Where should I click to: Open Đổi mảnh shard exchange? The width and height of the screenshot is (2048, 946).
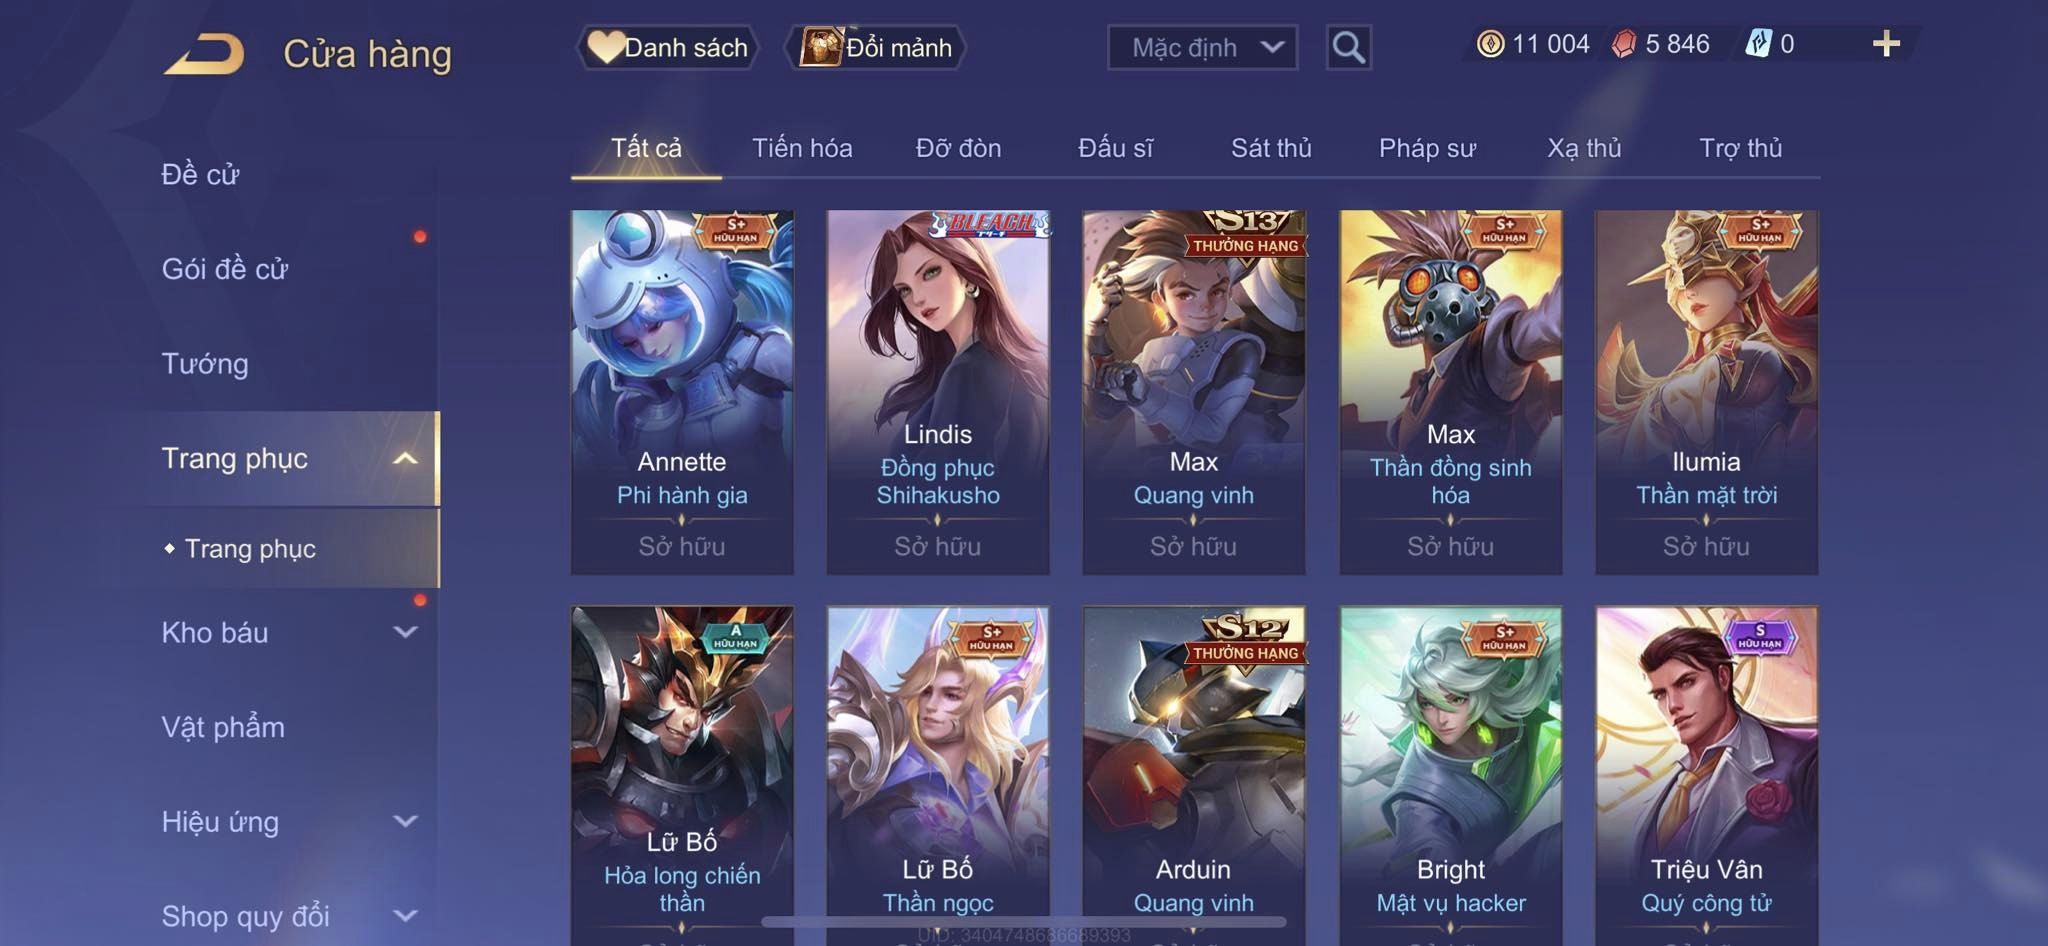click(x=875, y=47)
